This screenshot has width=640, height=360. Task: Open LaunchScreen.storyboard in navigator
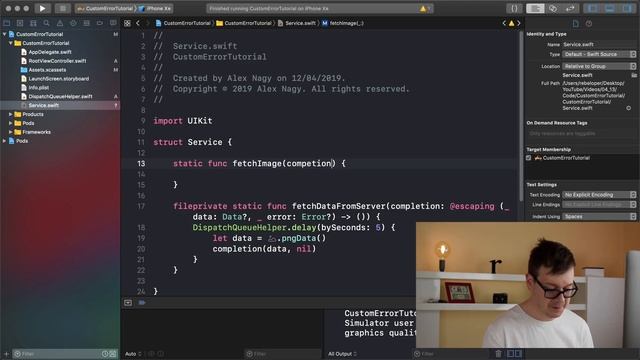58,79
